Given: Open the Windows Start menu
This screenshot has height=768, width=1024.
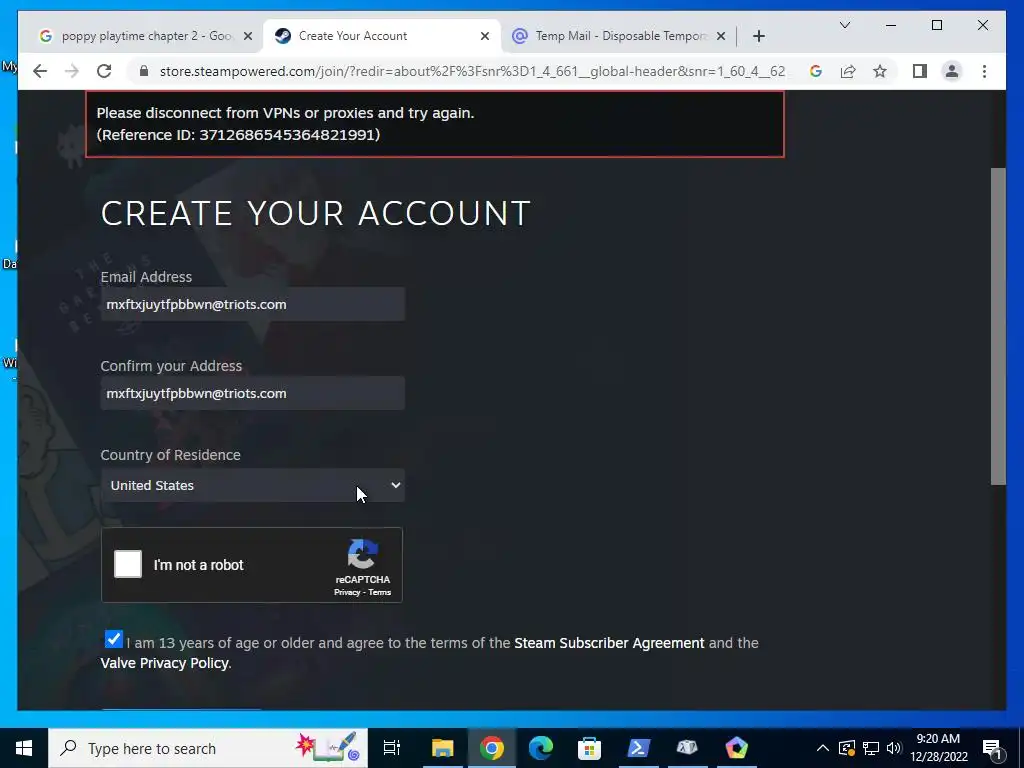Looking at the screenshot, I should tap(24, 748).
